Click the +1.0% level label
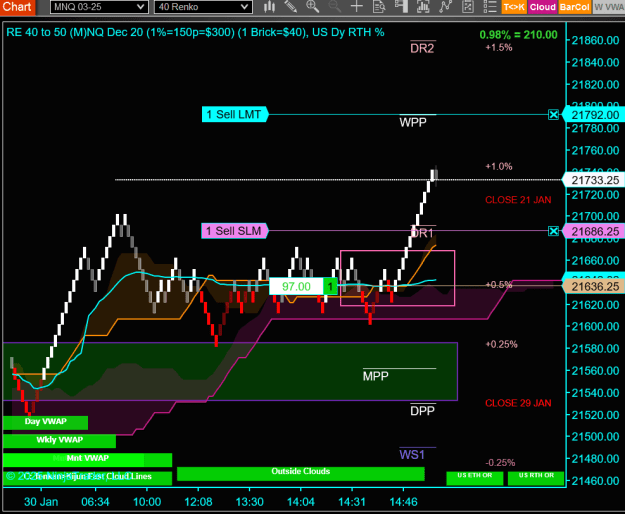625x514 pixels. (x=499, y=167)
